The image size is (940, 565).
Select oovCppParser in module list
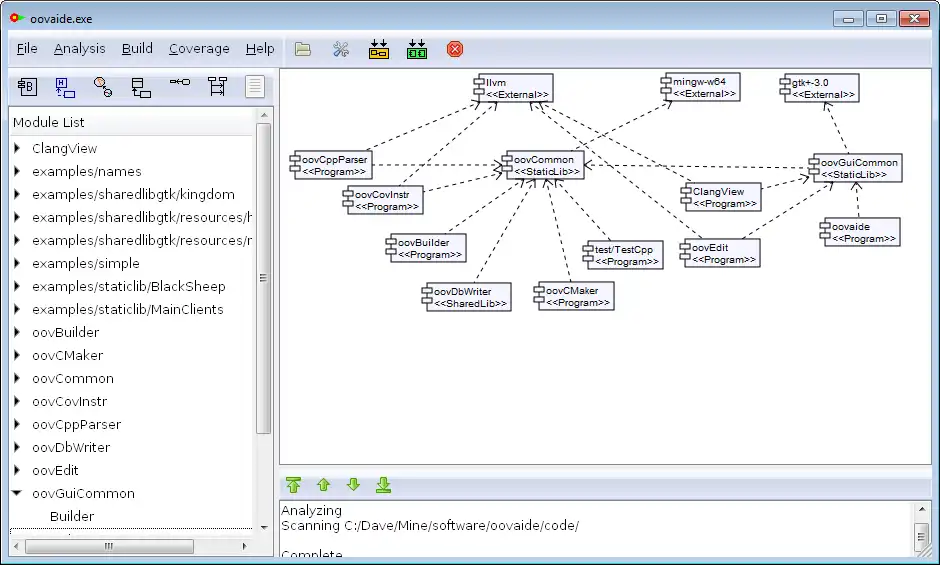click(77, 425)
